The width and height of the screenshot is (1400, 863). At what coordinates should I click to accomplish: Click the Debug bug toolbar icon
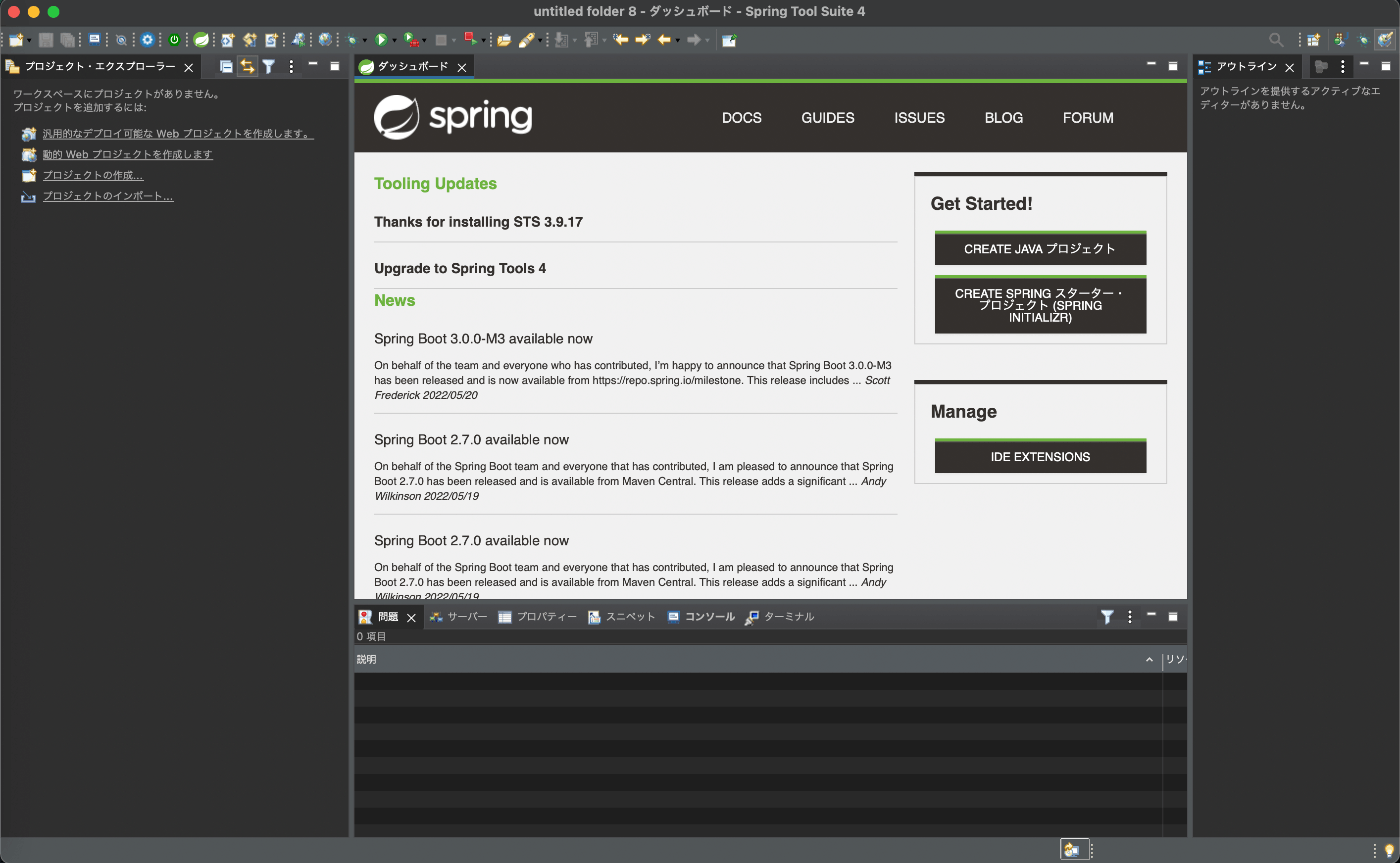coord(352,40)
